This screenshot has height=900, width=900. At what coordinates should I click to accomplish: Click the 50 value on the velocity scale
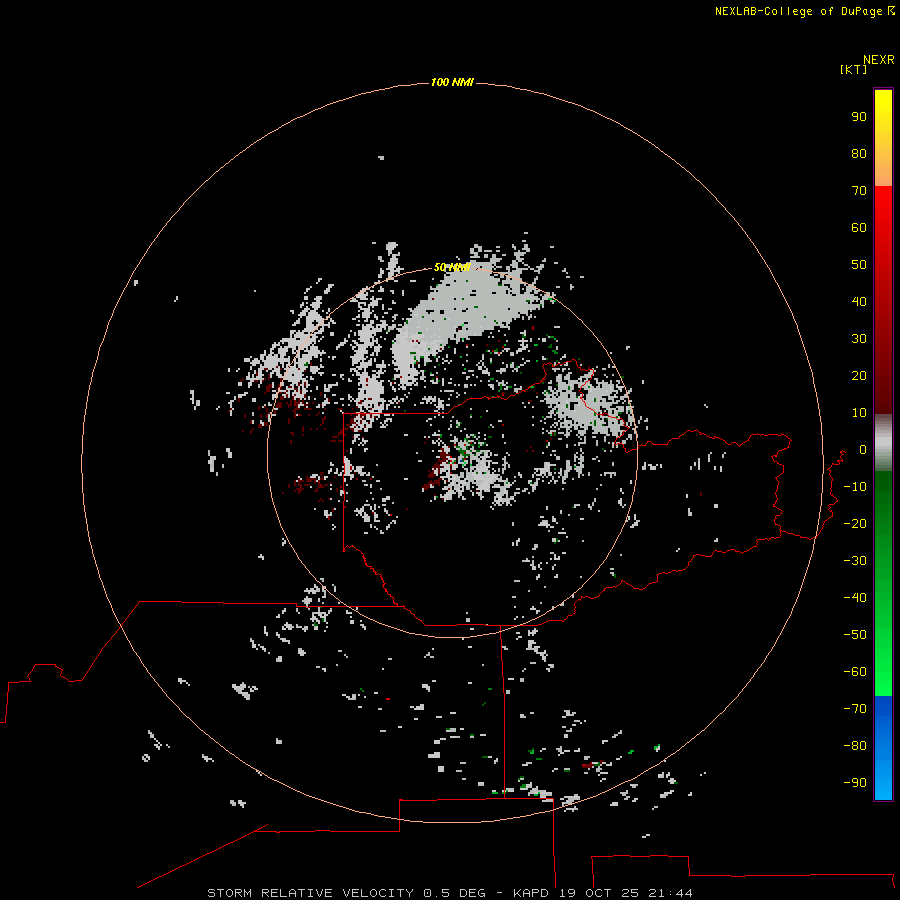(x=859, y=265)
